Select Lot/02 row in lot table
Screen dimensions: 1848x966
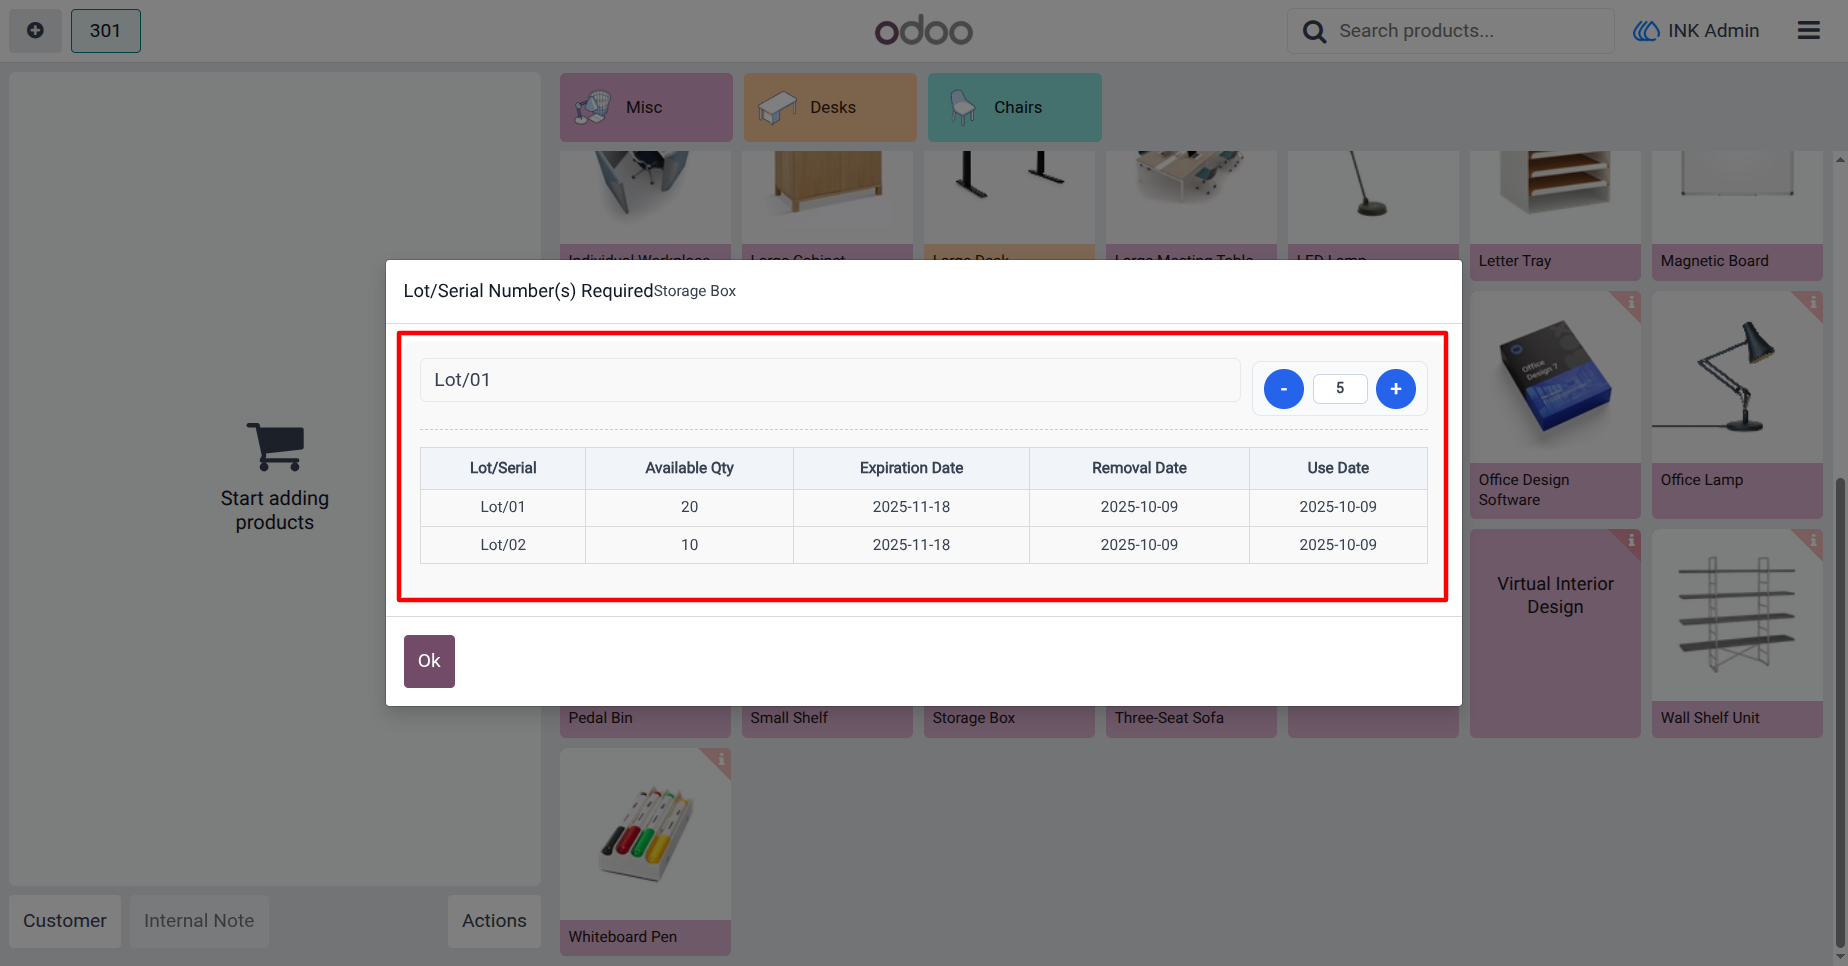(923, 545)
